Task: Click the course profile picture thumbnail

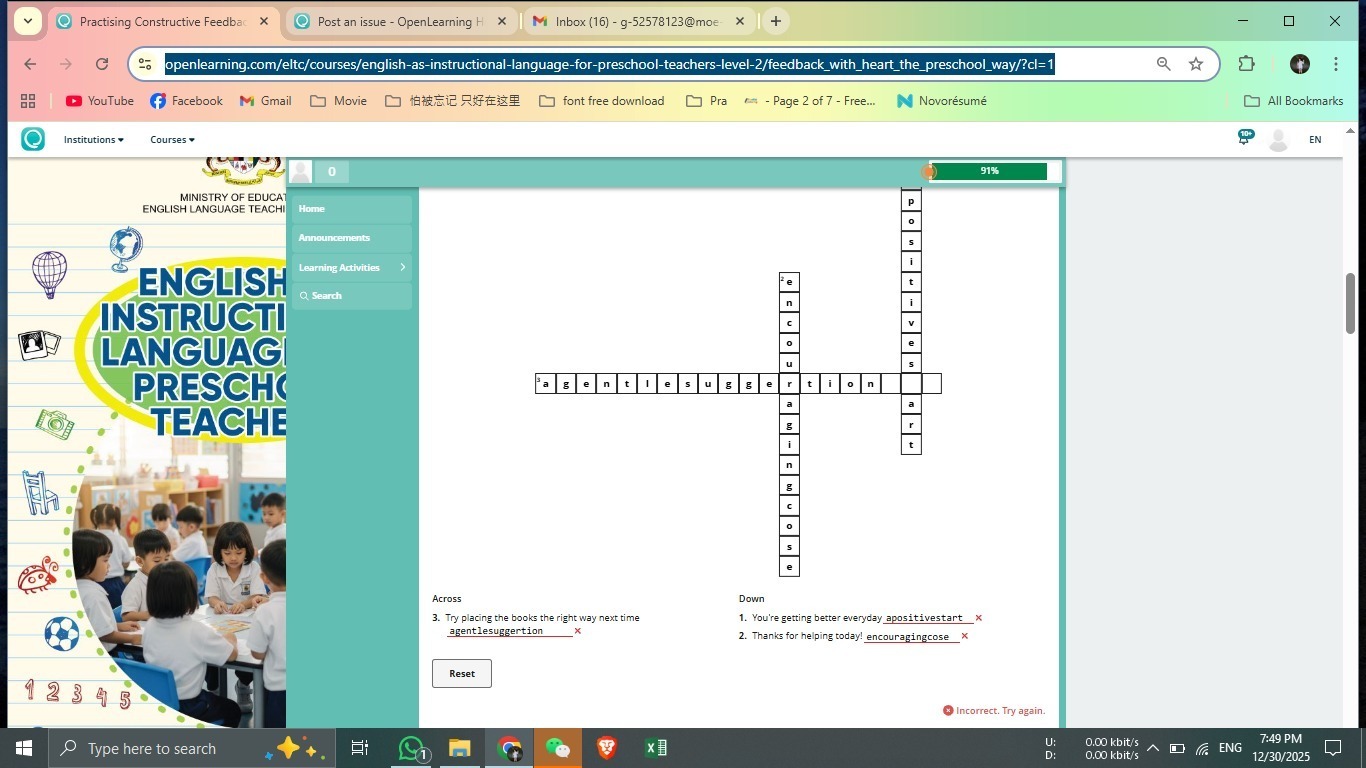Action: pos(301,172)
